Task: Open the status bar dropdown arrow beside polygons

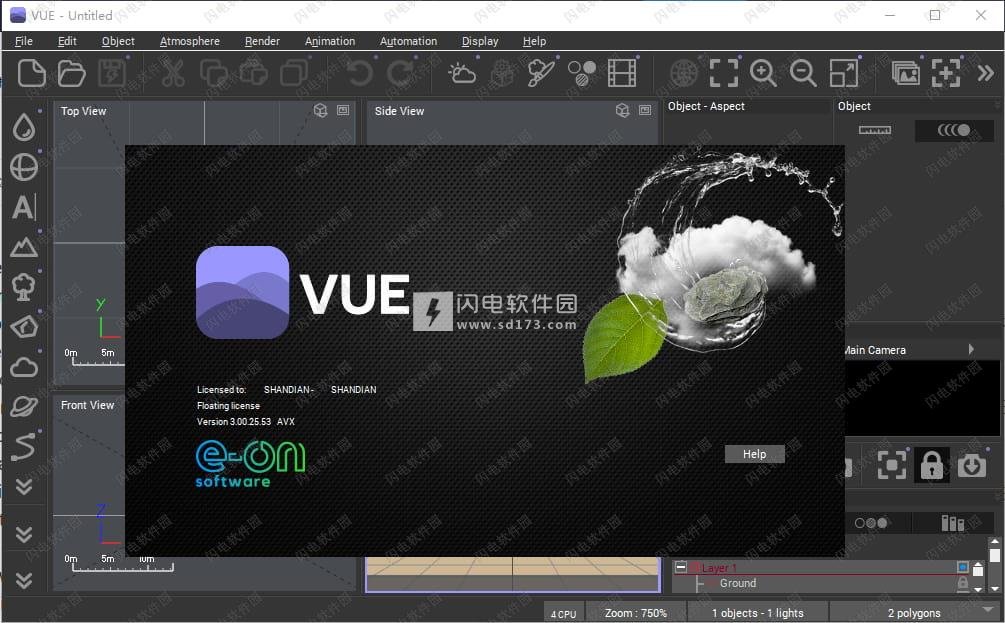Action: click(x=987, y=609)
